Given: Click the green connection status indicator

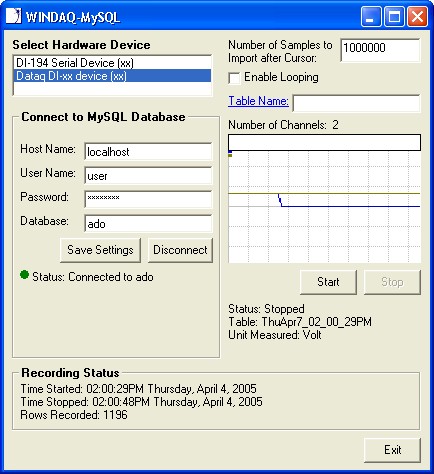Looking at the screenshot, I should click(x=24, y=275).
